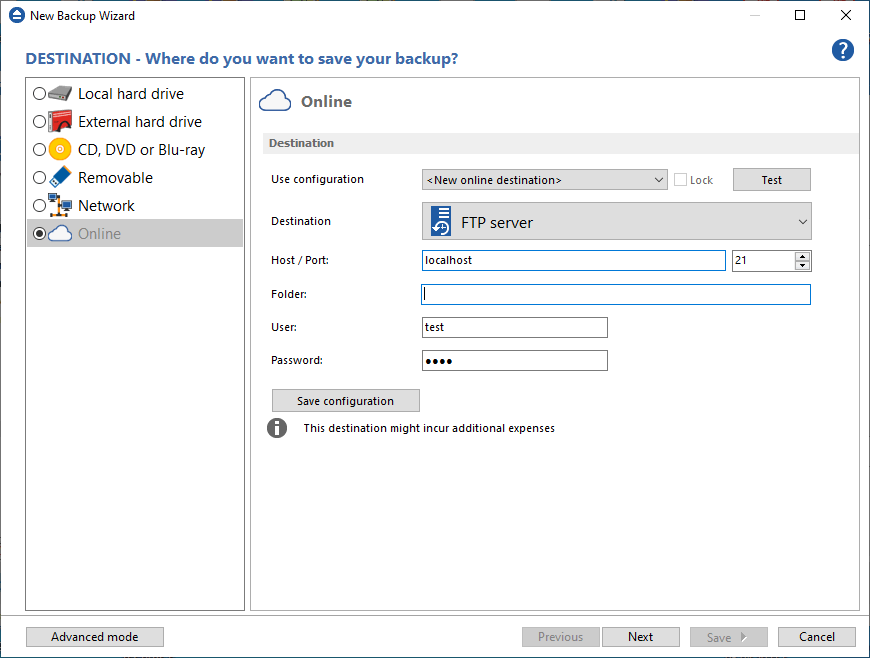Click the info icon beside expenses note
The width and height of the screenshot is (870, 658).
pos(277,428)
